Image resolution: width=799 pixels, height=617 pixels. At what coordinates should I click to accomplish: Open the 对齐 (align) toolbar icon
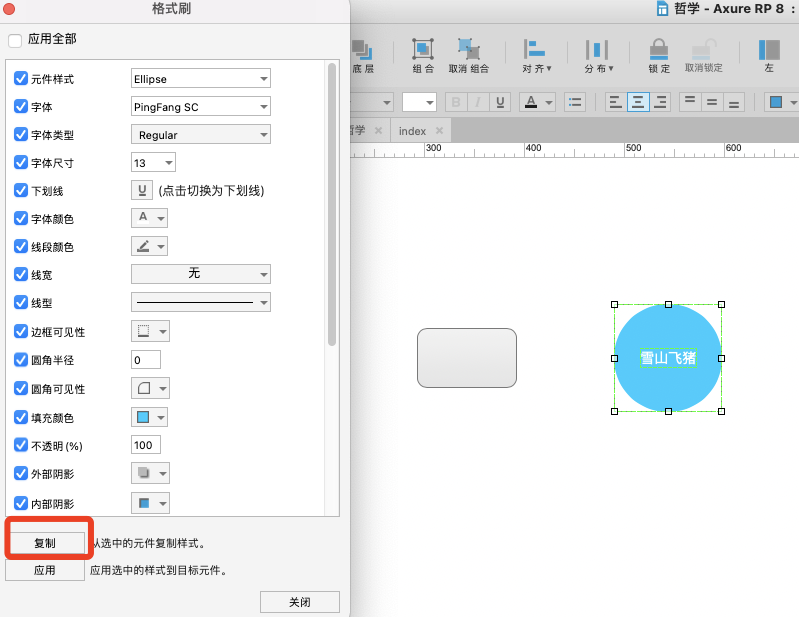tap(534, 50)
